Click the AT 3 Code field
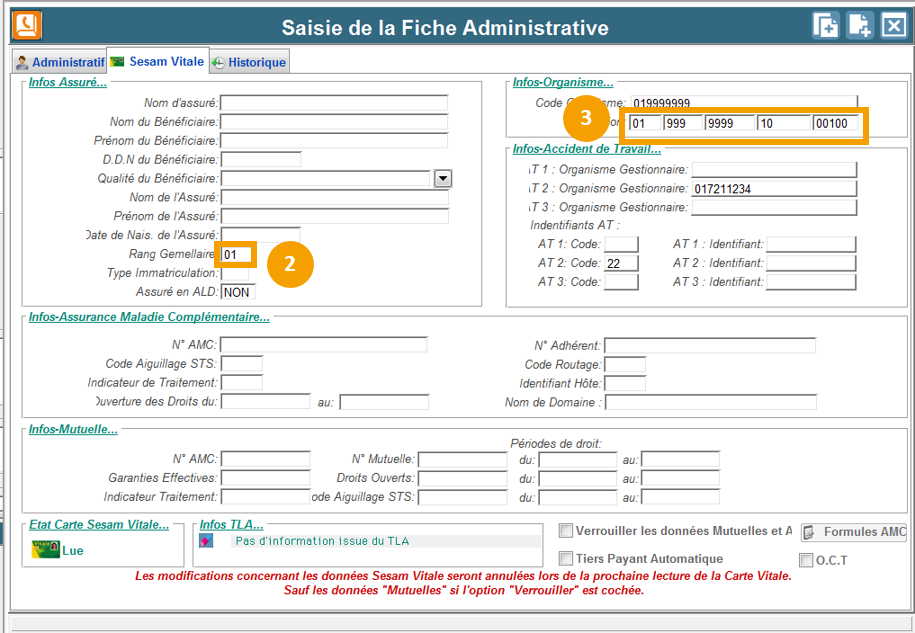 pos(621,282)
